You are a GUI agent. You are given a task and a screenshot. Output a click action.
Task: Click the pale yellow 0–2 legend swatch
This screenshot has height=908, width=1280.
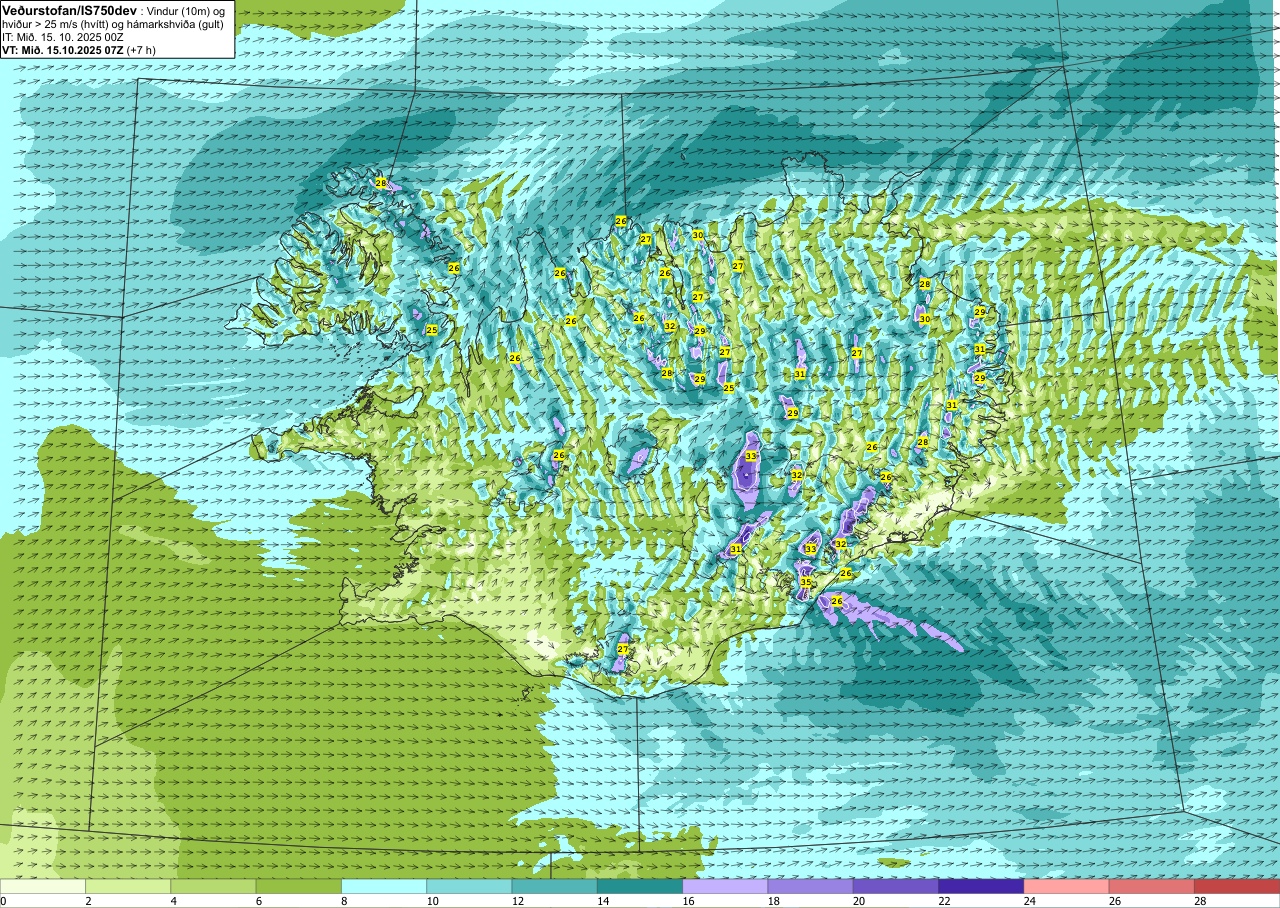click(x=43, y=886)
